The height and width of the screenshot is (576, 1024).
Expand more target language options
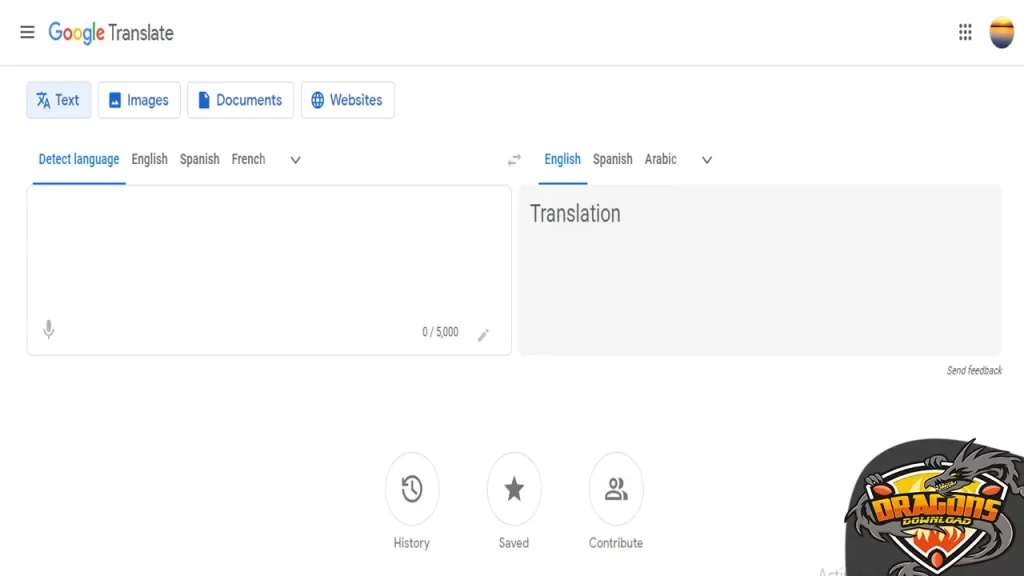[x=706, y=159]
